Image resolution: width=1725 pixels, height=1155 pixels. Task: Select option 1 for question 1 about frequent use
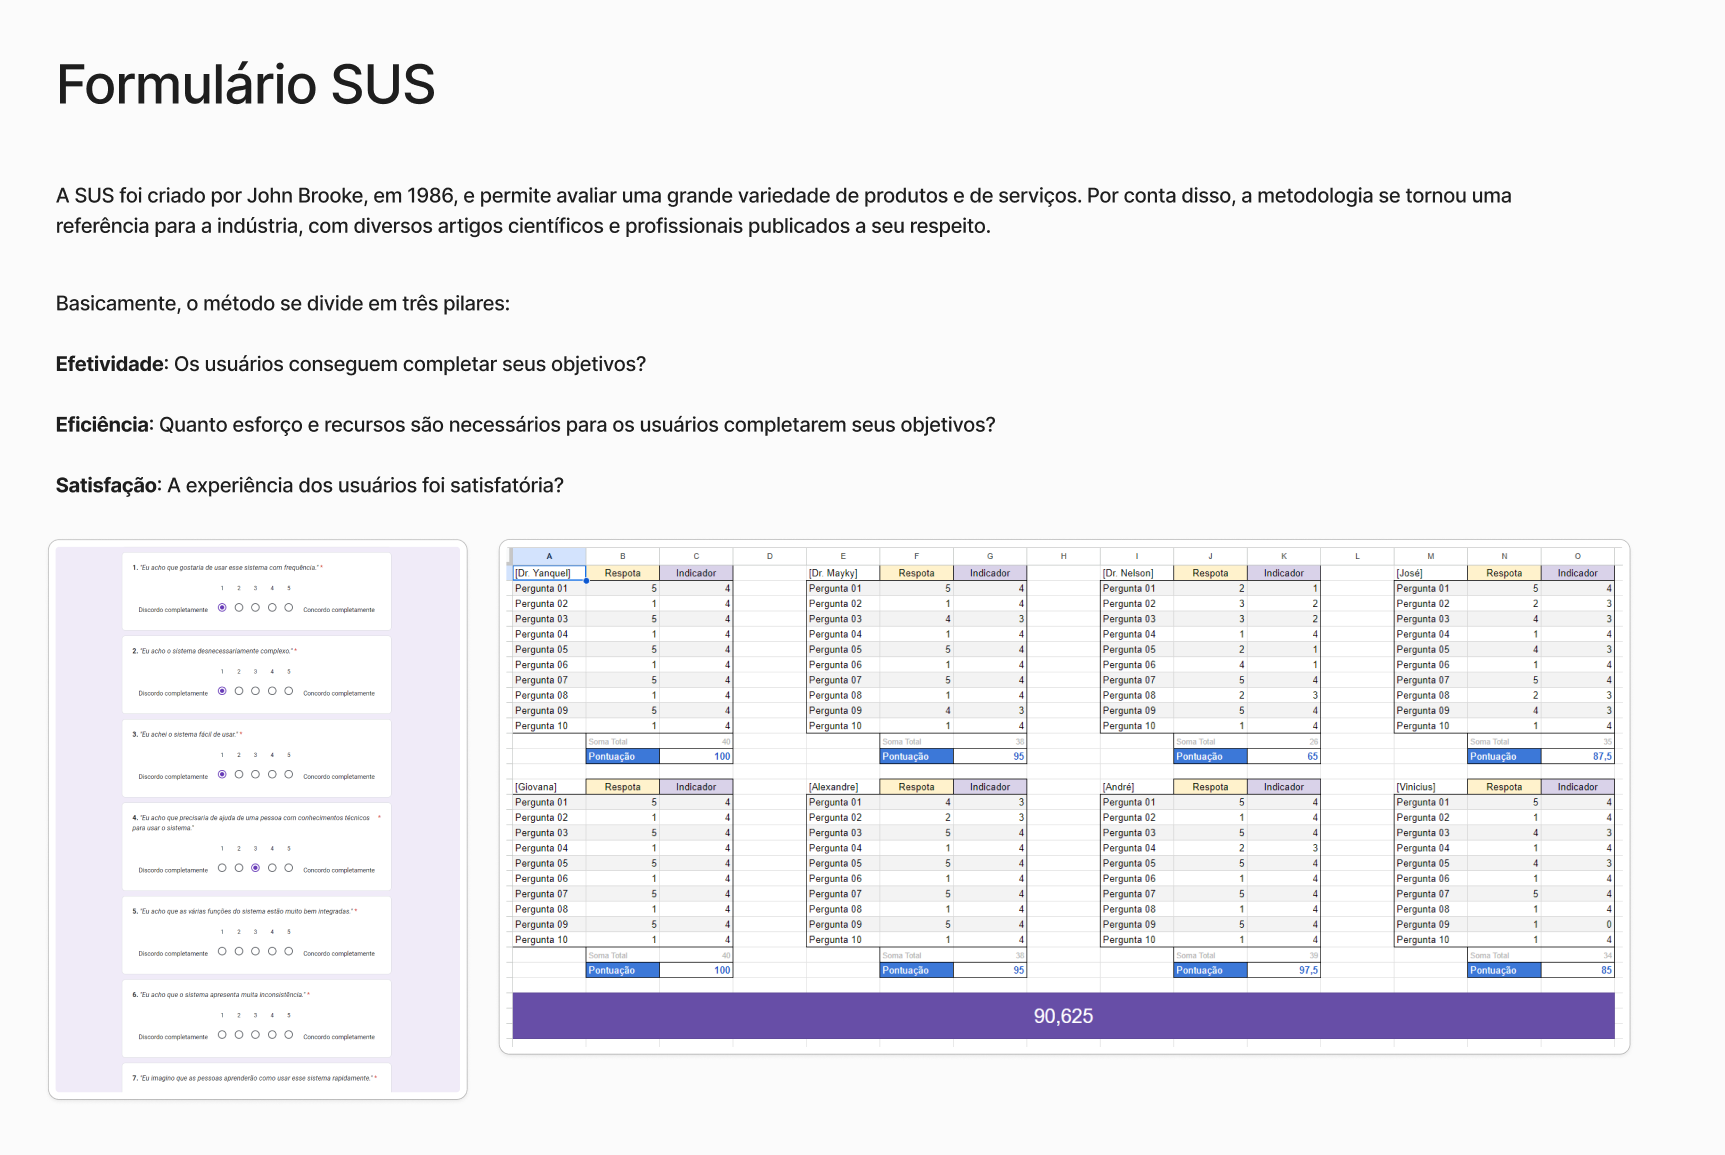pyautogui.click(x=222, y=608)
